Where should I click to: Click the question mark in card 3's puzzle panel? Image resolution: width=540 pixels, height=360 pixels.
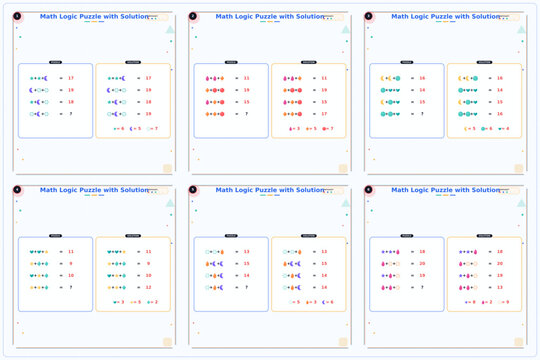tap(422, 114)
